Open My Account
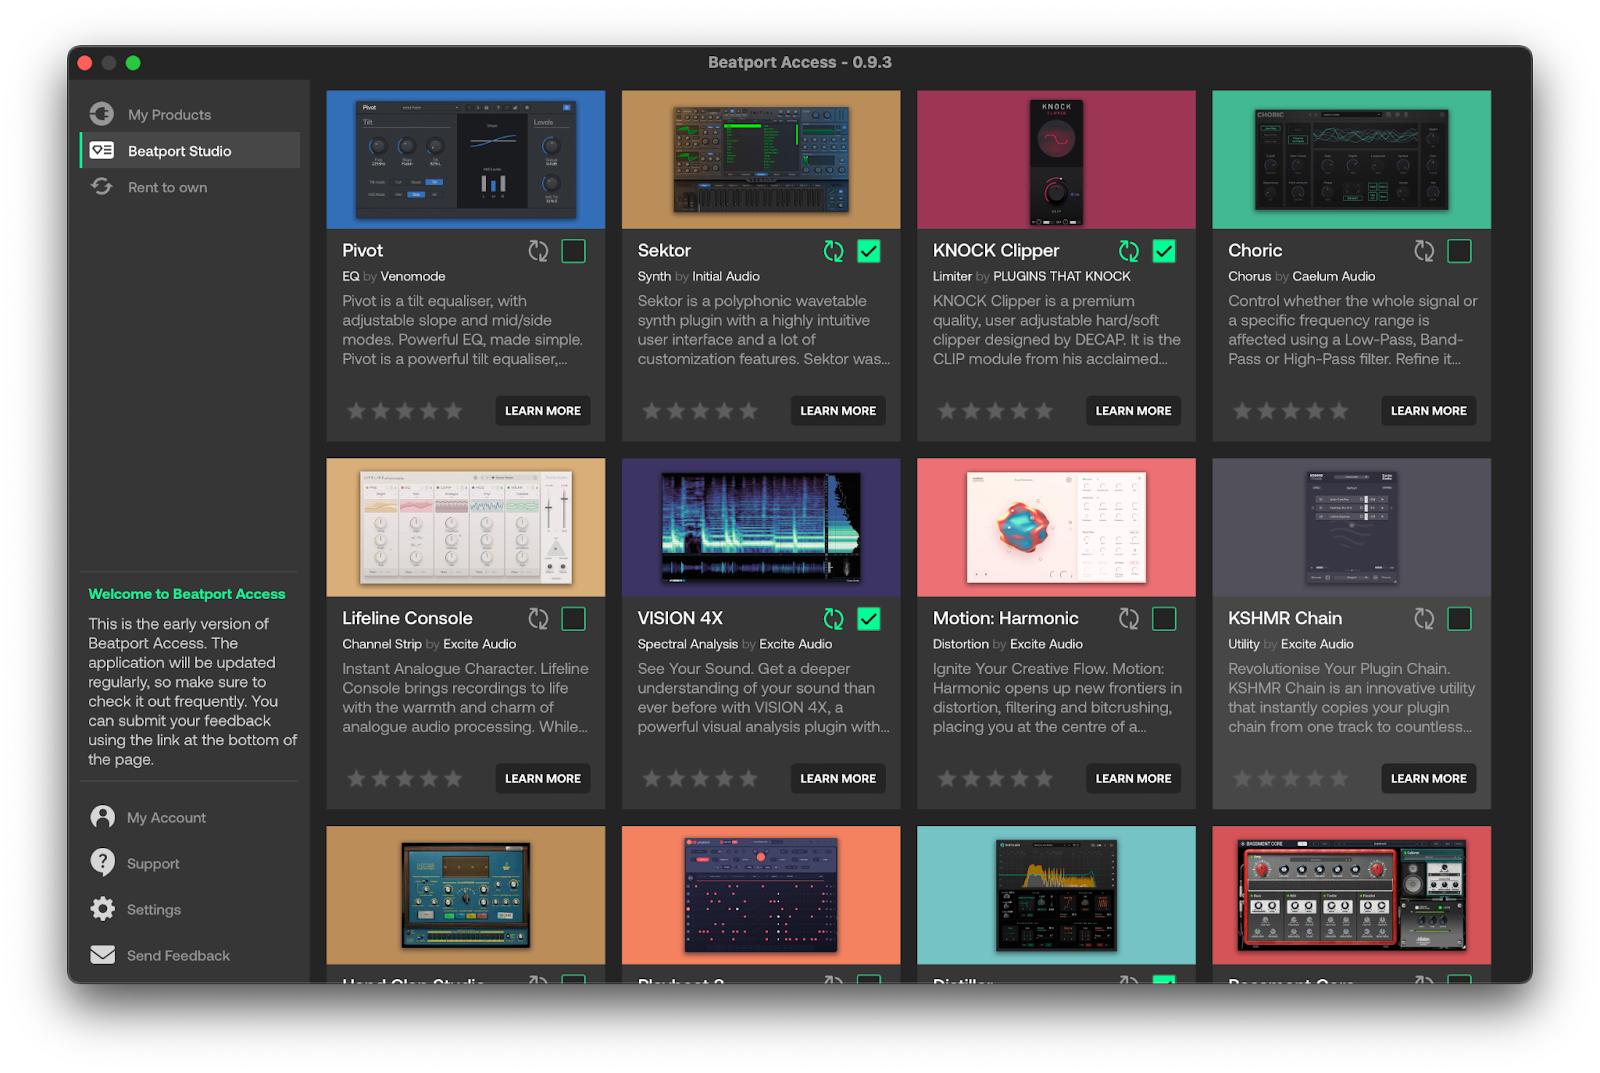This screenshot has width=1600, height=1073. point(101,817)
